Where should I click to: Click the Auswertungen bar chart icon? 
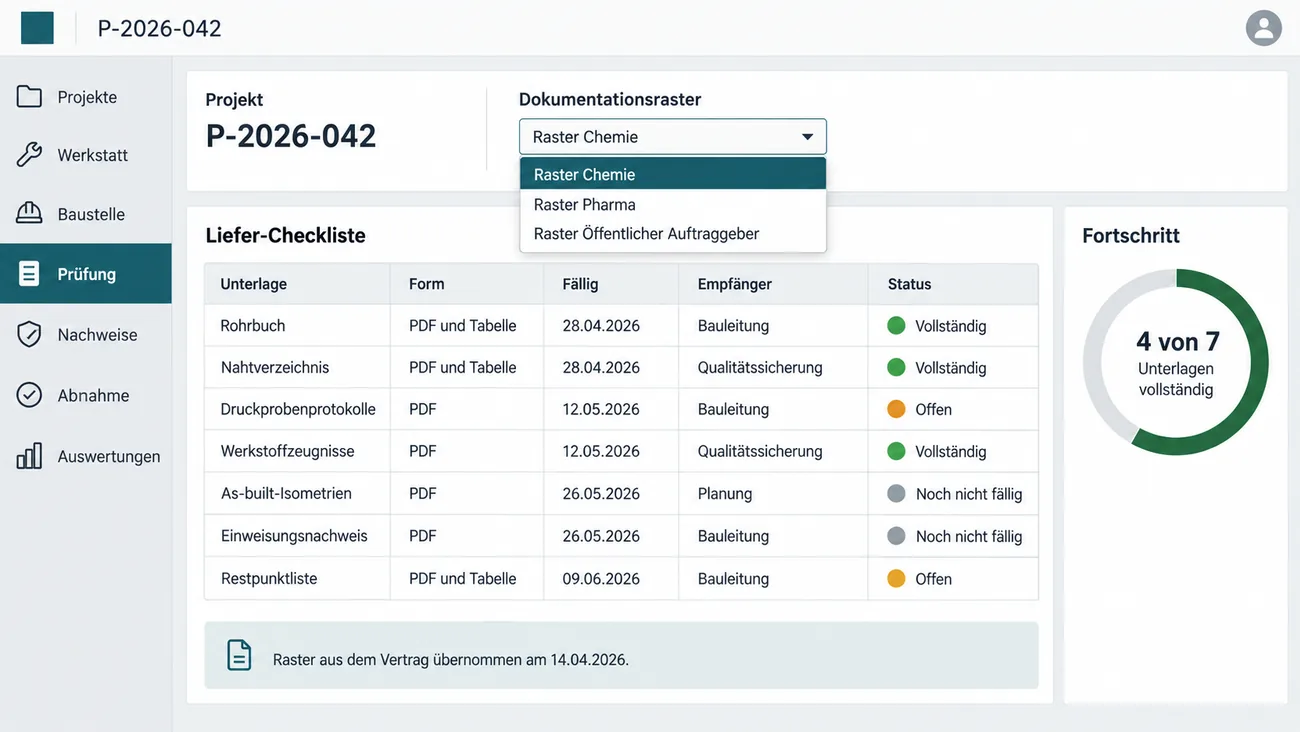click(x=29, y=456)
